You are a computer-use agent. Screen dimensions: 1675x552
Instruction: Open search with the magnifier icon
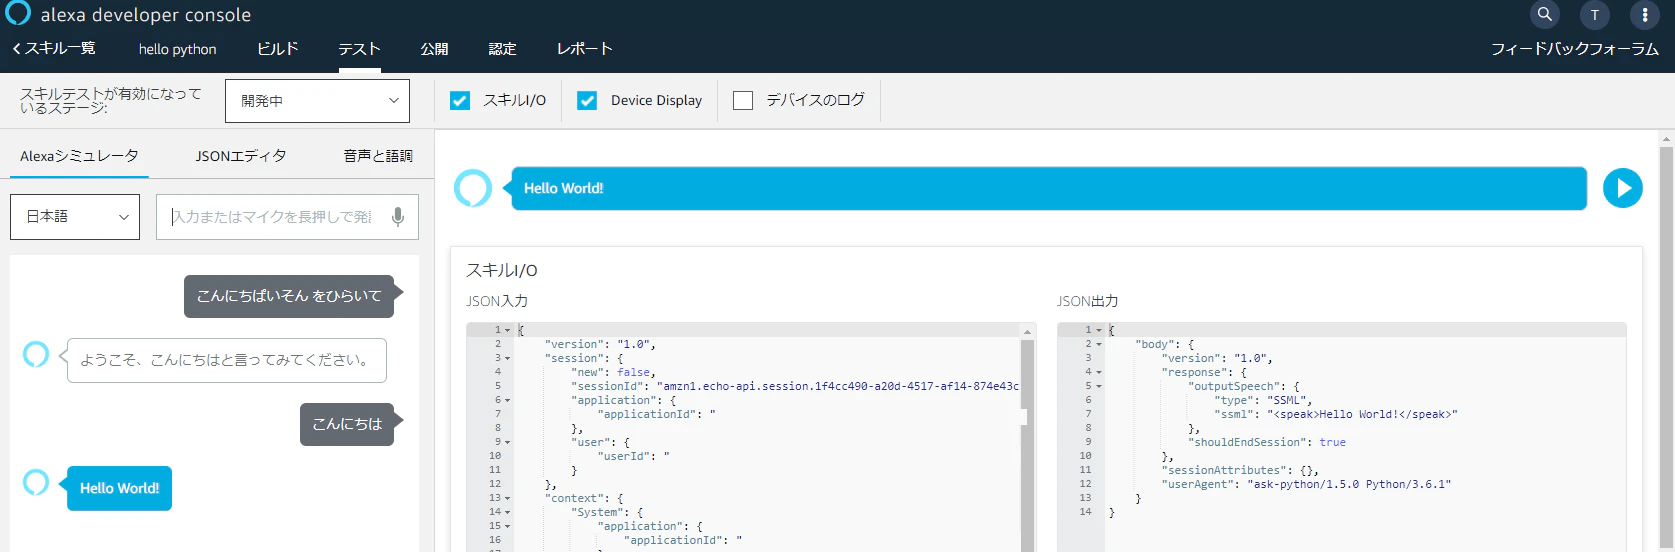click(1545, 14)
